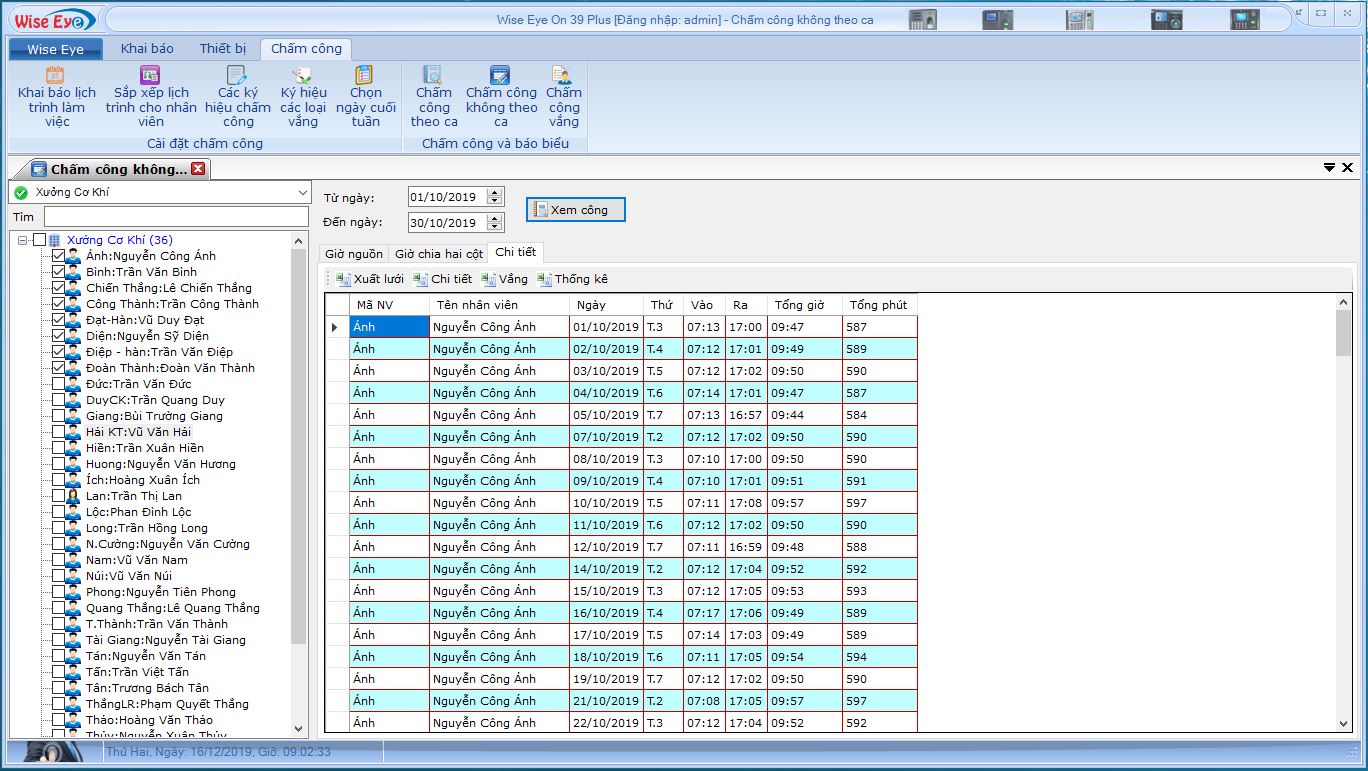Image resolution: width=1368 pixels, height=771 pixels.
Task: Open Chấm công vắng tool
Action: click(564, 97)
